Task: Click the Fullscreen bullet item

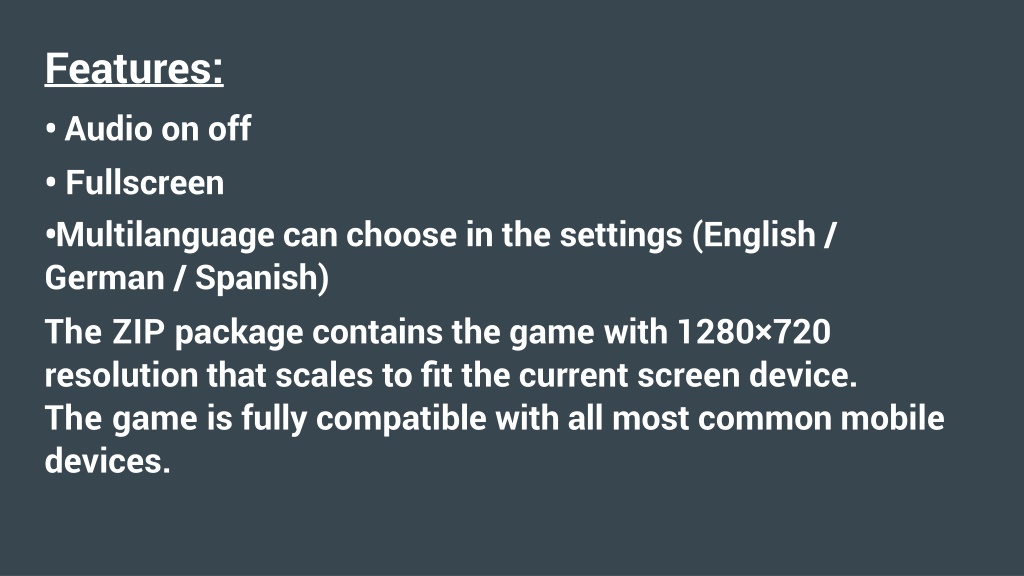Action: point(135,182)
